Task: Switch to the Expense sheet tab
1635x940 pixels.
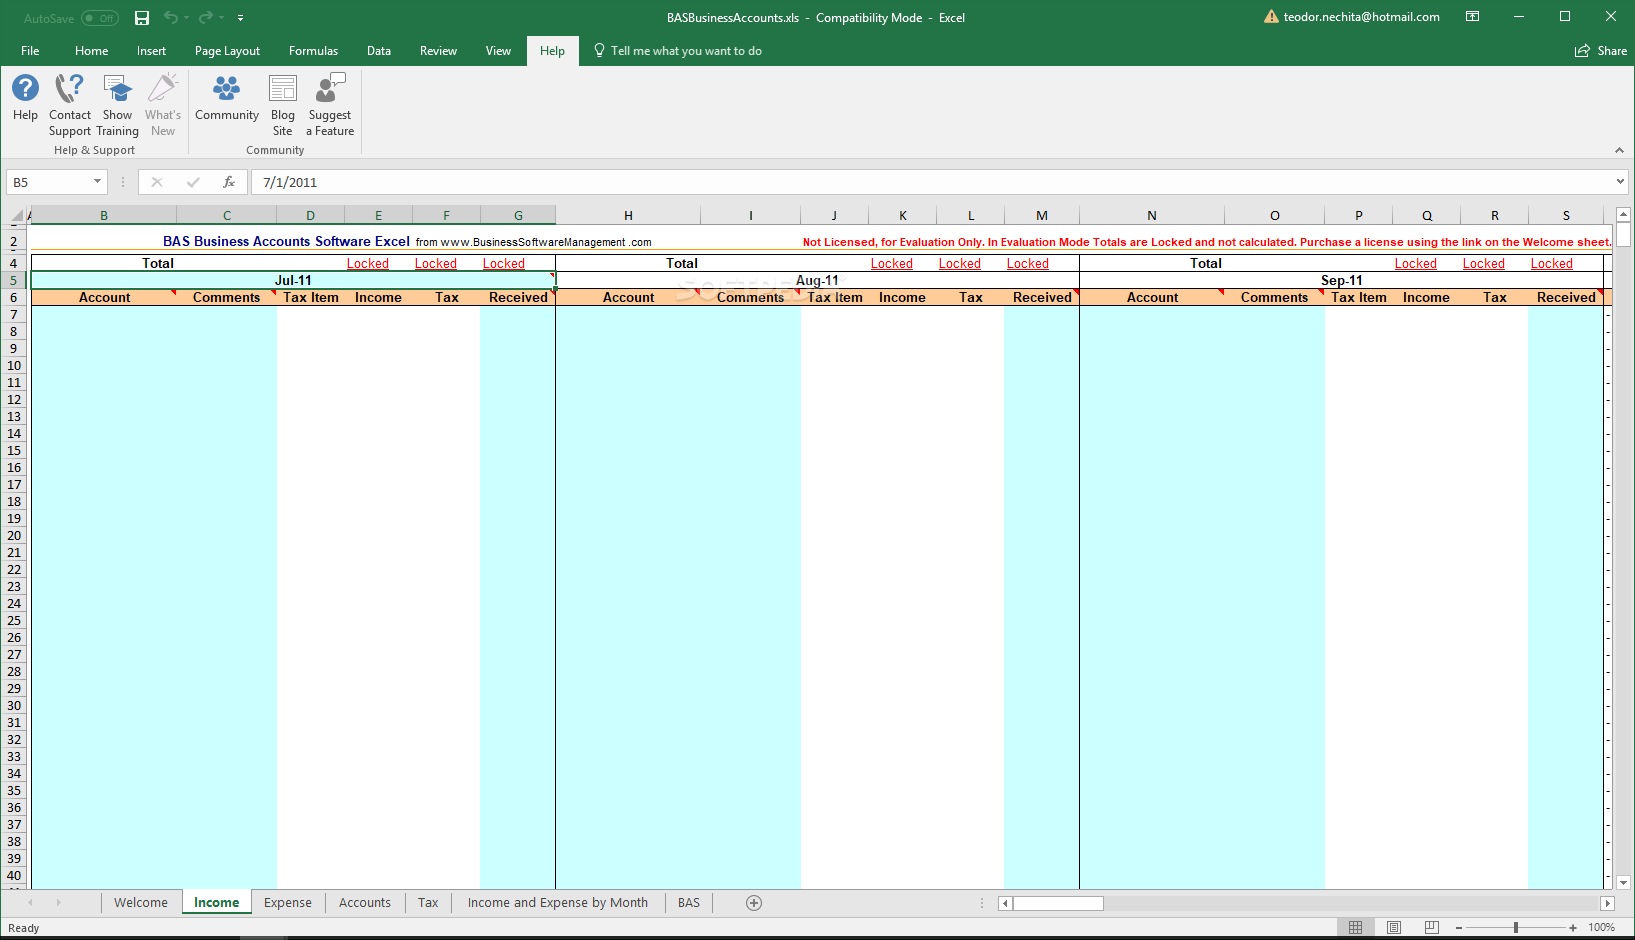Action: pos(288,903)
